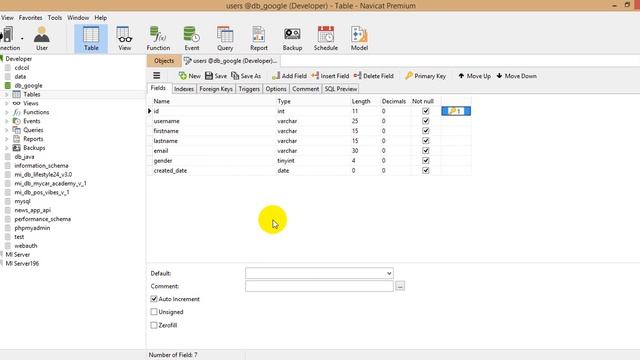The image size is (640, 360).
Task: Open the Default value dropdown
Action: point(389,273)
